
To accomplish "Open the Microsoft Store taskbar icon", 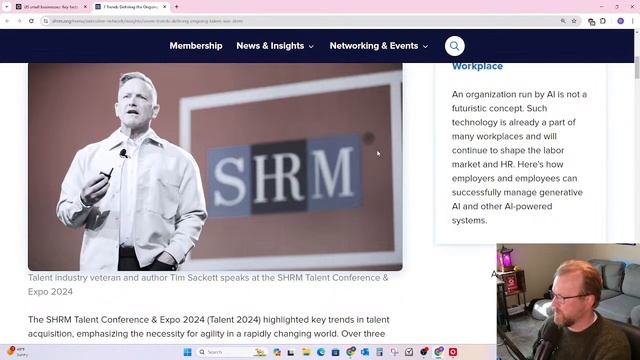I will click(x=336, y=352).
